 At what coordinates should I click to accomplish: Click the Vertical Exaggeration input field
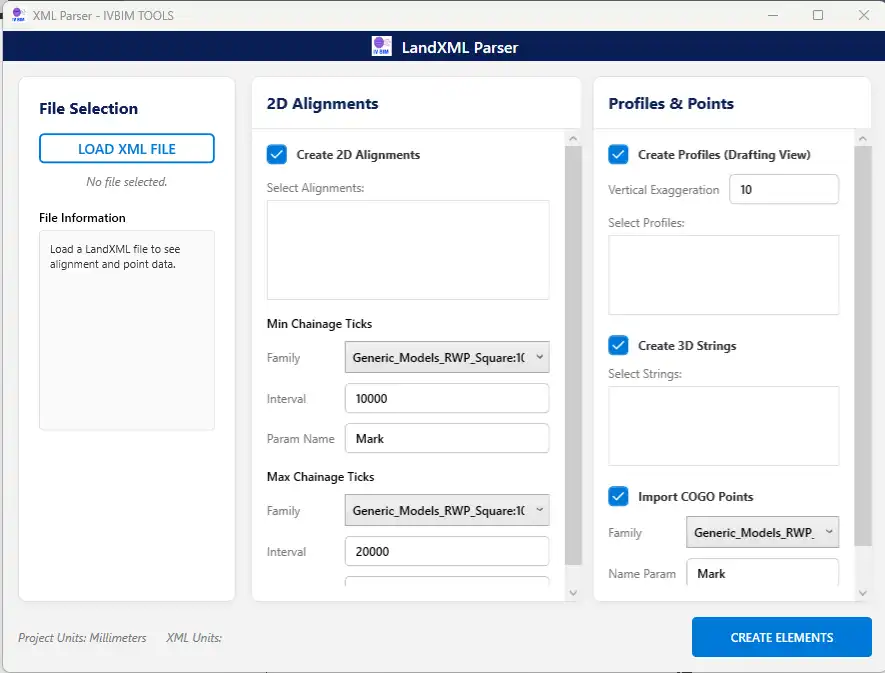[783, 190]
